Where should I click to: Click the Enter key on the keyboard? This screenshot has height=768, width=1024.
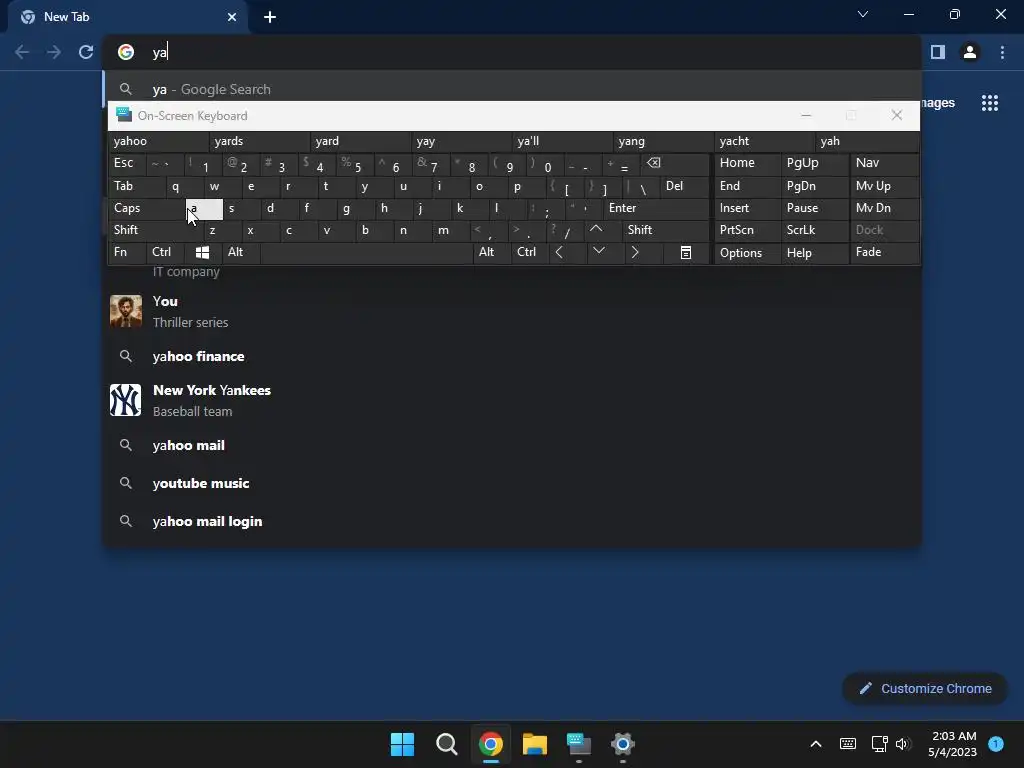(x=656, y=208)
